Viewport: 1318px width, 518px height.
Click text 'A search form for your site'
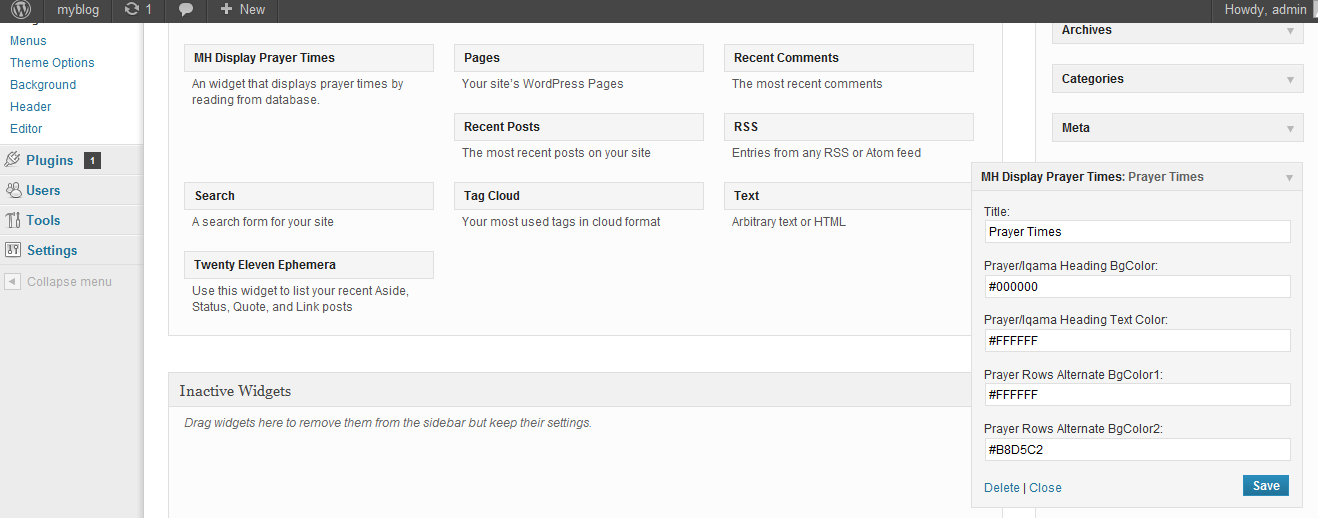click(x=263, y=222)
